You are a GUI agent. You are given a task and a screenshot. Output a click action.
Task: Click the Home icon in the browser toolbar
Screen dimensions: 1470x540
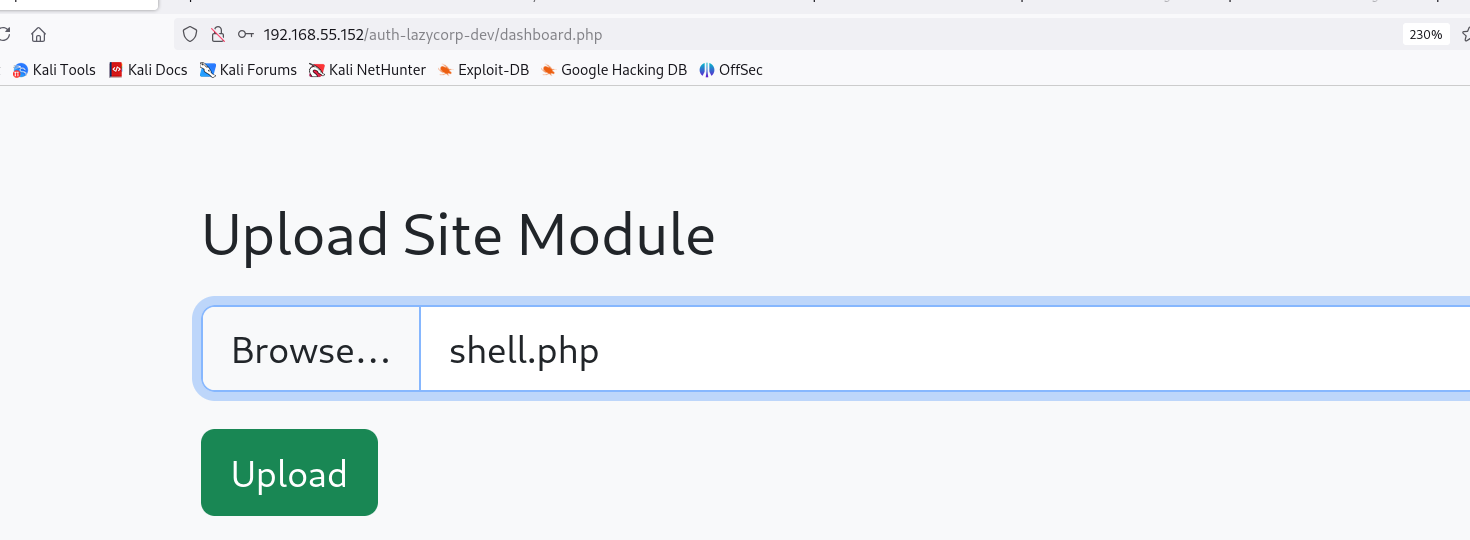coord(39,34)
